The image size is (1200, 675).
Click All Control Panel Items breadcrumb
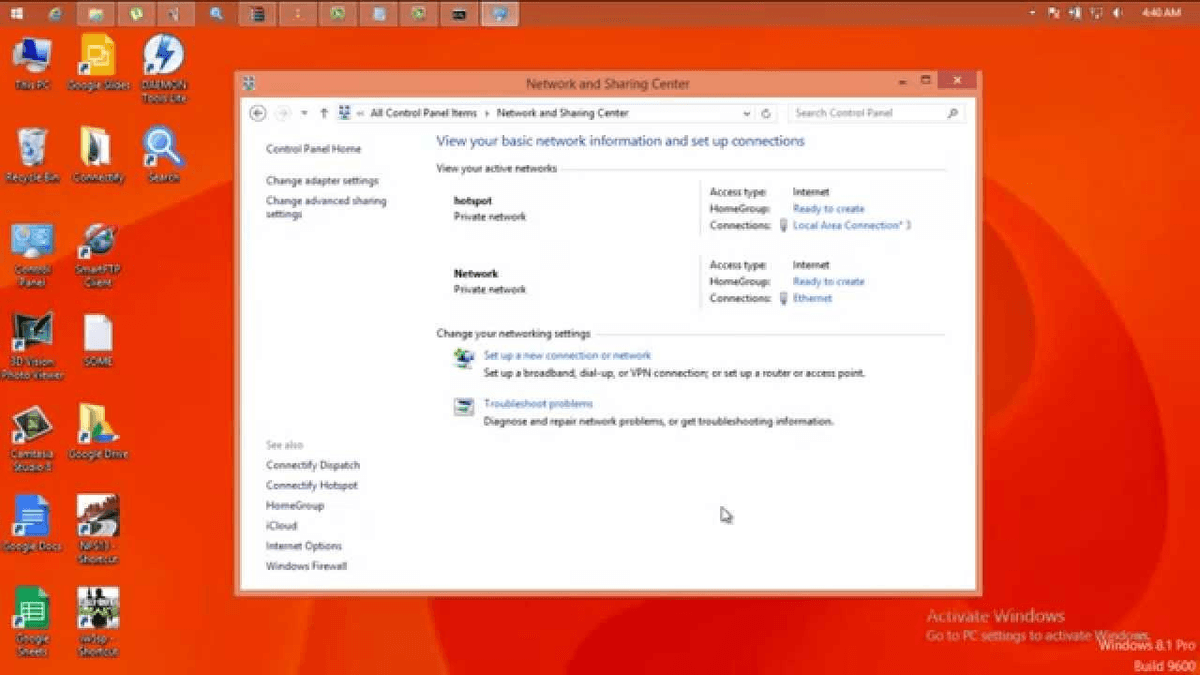click(x=424, y=113)
